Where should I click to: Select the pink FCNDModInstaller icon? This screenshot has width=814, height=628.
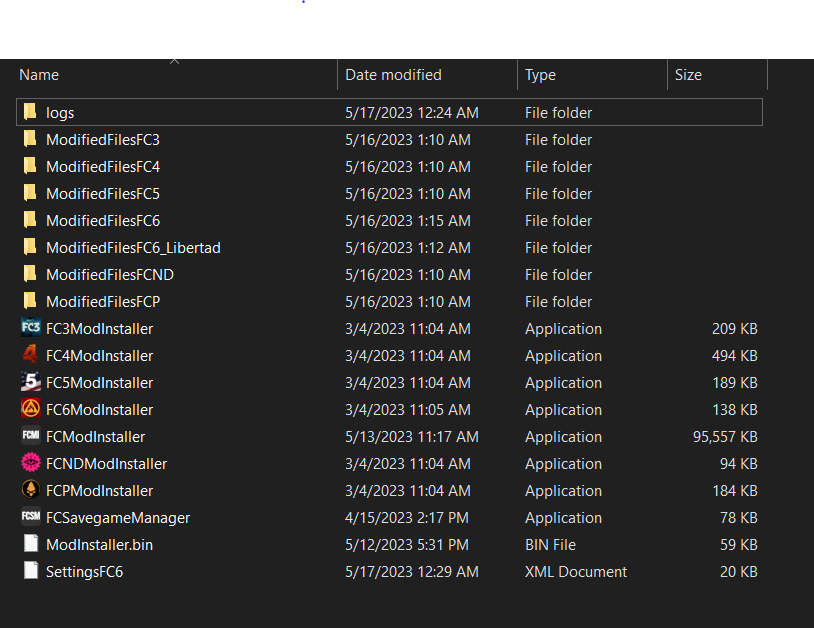[30, 463]
